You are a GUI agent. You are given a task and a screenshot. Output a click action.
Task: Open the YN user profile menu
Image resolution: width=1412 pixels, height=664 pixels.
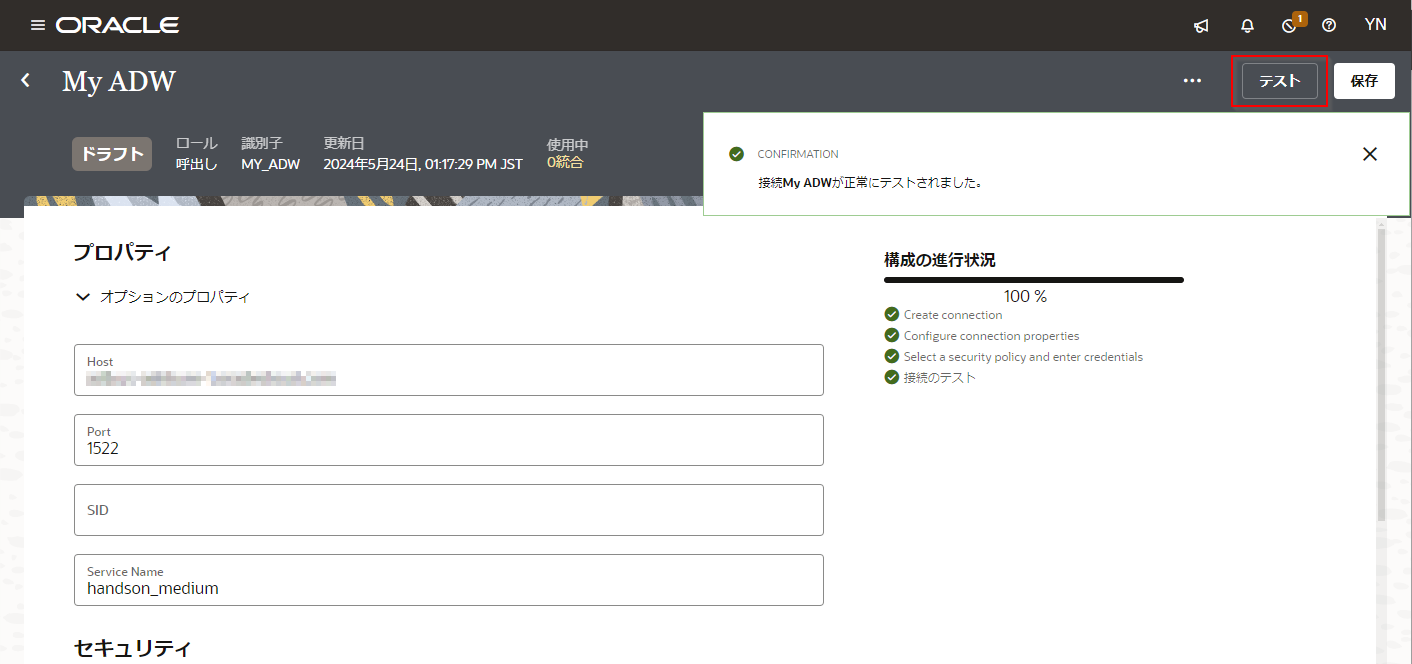pos(1375,25)
